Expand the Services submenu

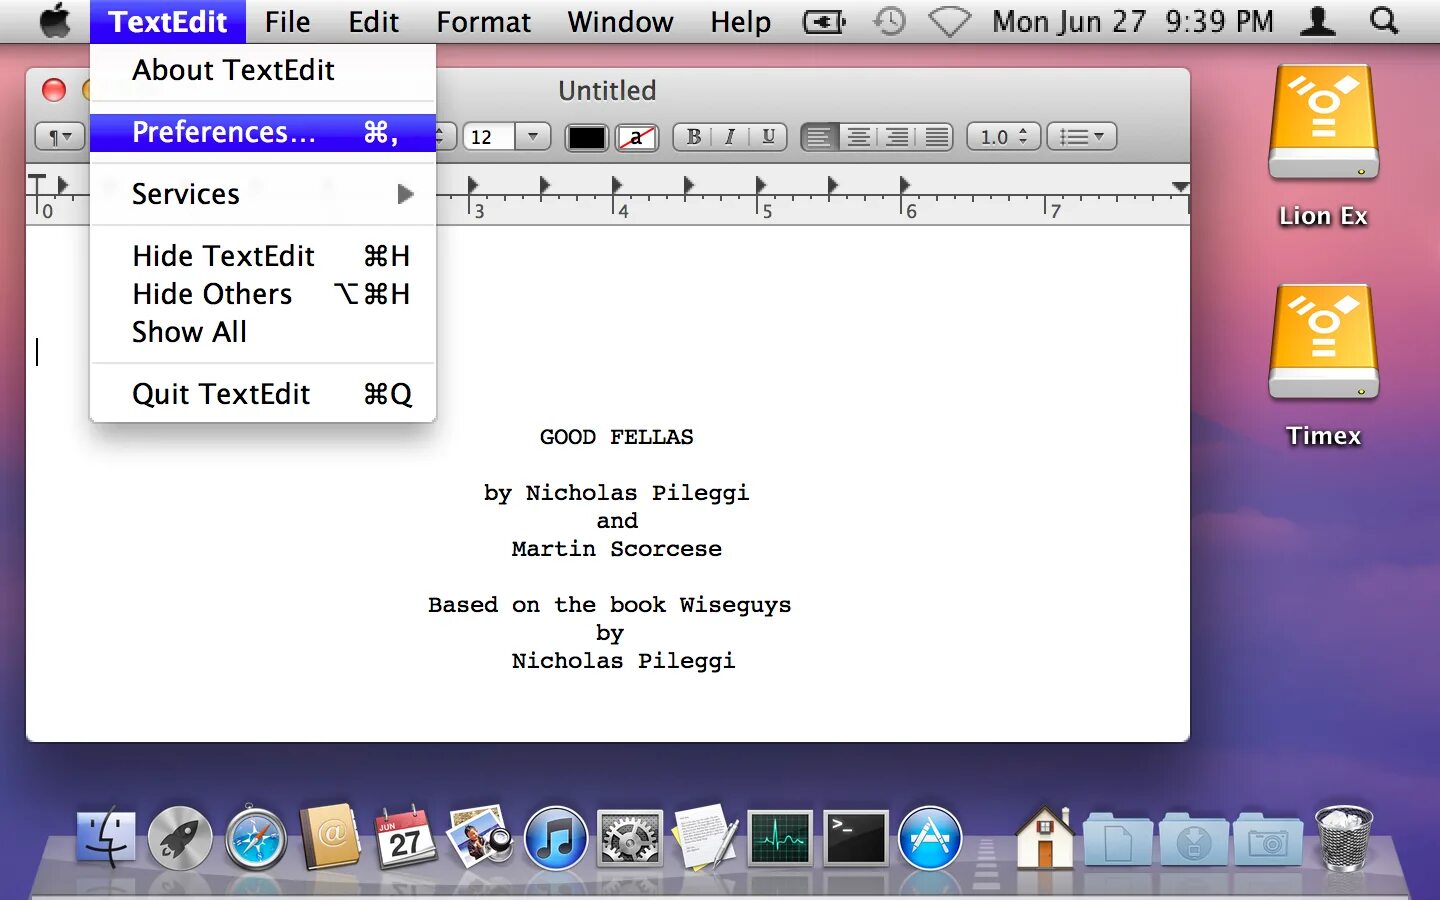(x=263, y=194)
